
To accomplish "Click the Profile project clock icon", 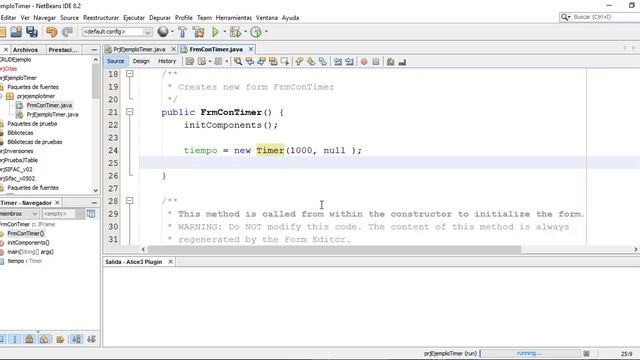I will pyautogui.click(x=256, y=32).
